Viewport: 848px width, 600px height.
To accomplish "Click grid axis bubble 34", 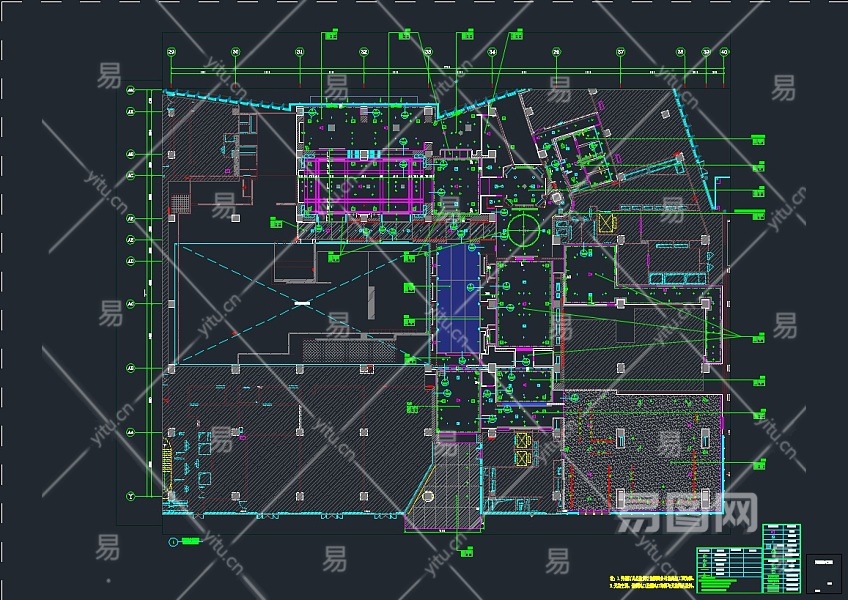I will pyautogui.click(x=492, y=52).
